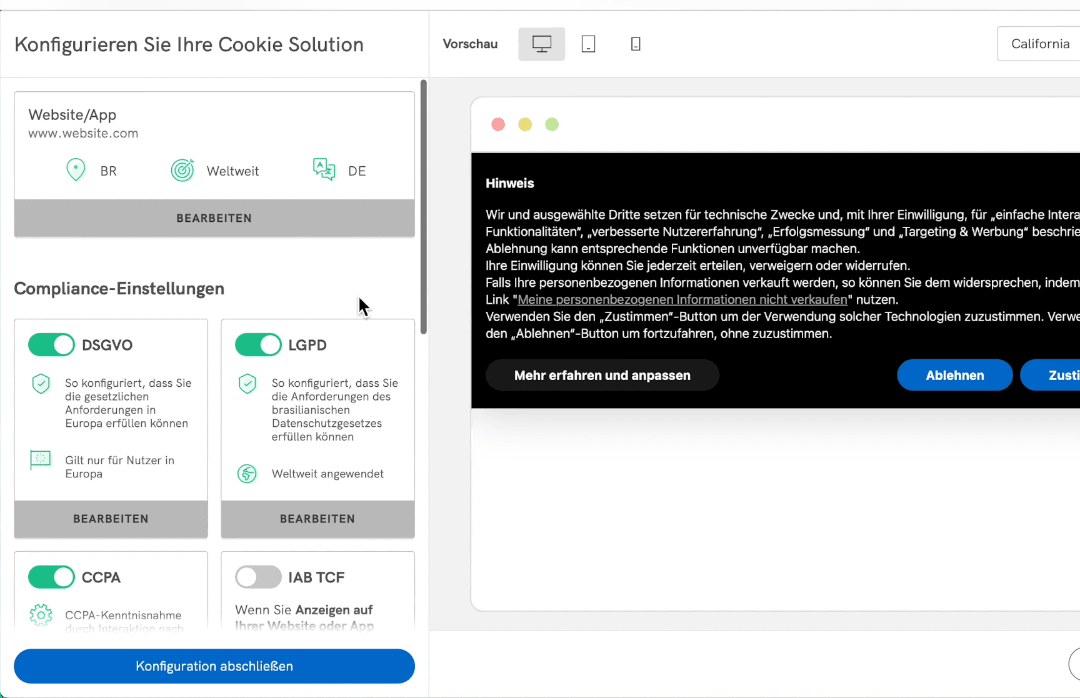Disable the DSGVO toggle
The image size is (1080, 698).
[x=52, y=345]
